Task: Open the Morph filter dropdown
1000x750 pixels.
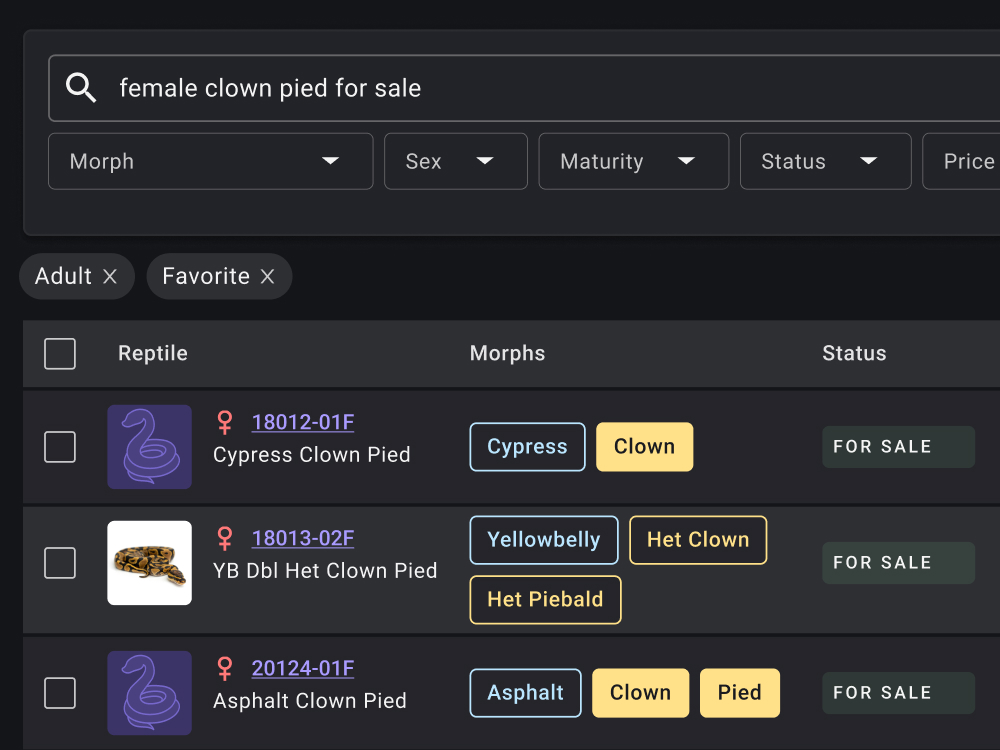Action: point(210,162)
